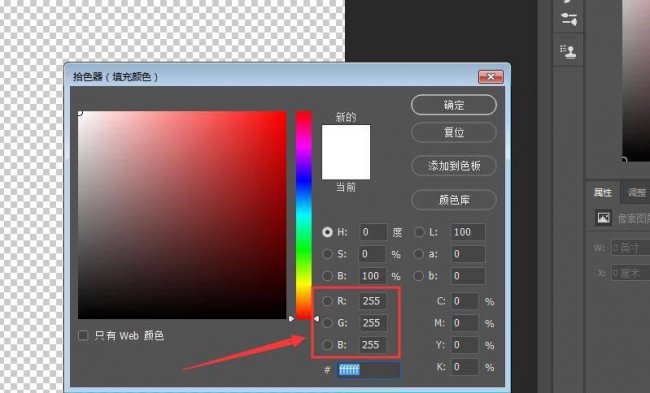Enable 只有 Web 颜色 checkbox
This screenshot has width=650, height=393.
coord(83,335)
